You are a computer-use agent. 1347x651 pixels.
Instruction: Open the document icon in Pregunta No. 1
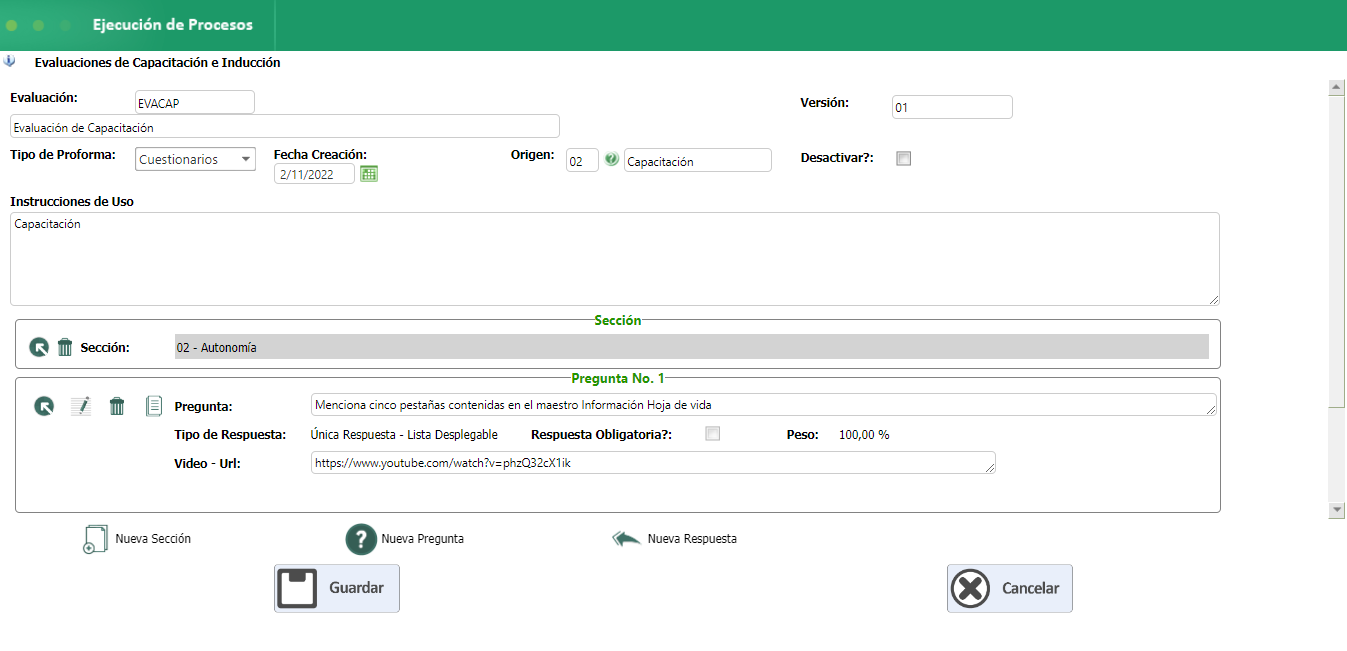coord(154,406)
